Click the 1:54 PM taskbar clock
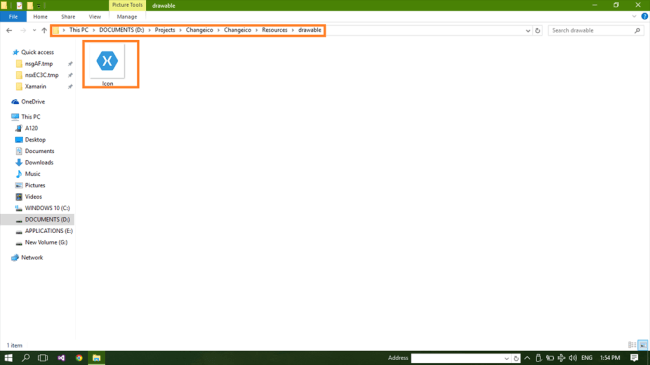 coord(610,358)
